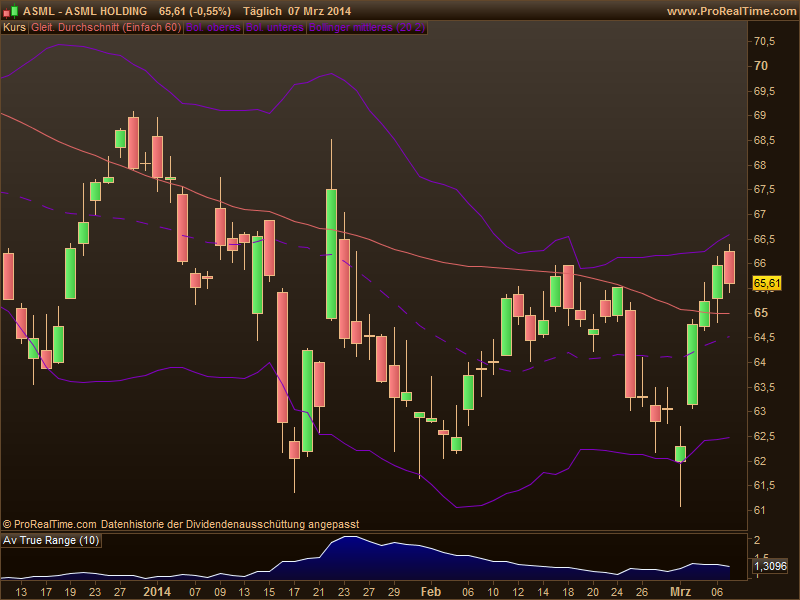Viewport: 800px width, 600px height.
Task: Select 'Gleit. Durchschnitt (Einfach 60)' legend label
Action: [106, 28]
